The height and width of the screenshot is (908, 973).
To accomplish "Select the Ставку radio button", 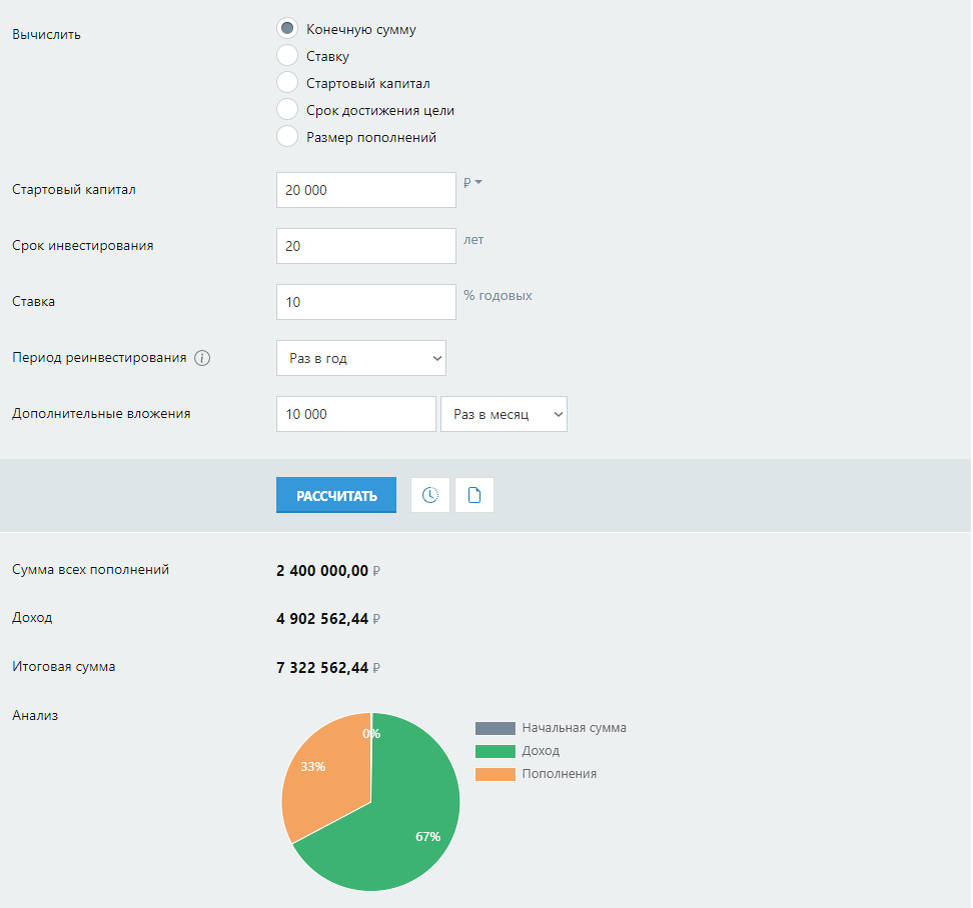I will (287, 55).
